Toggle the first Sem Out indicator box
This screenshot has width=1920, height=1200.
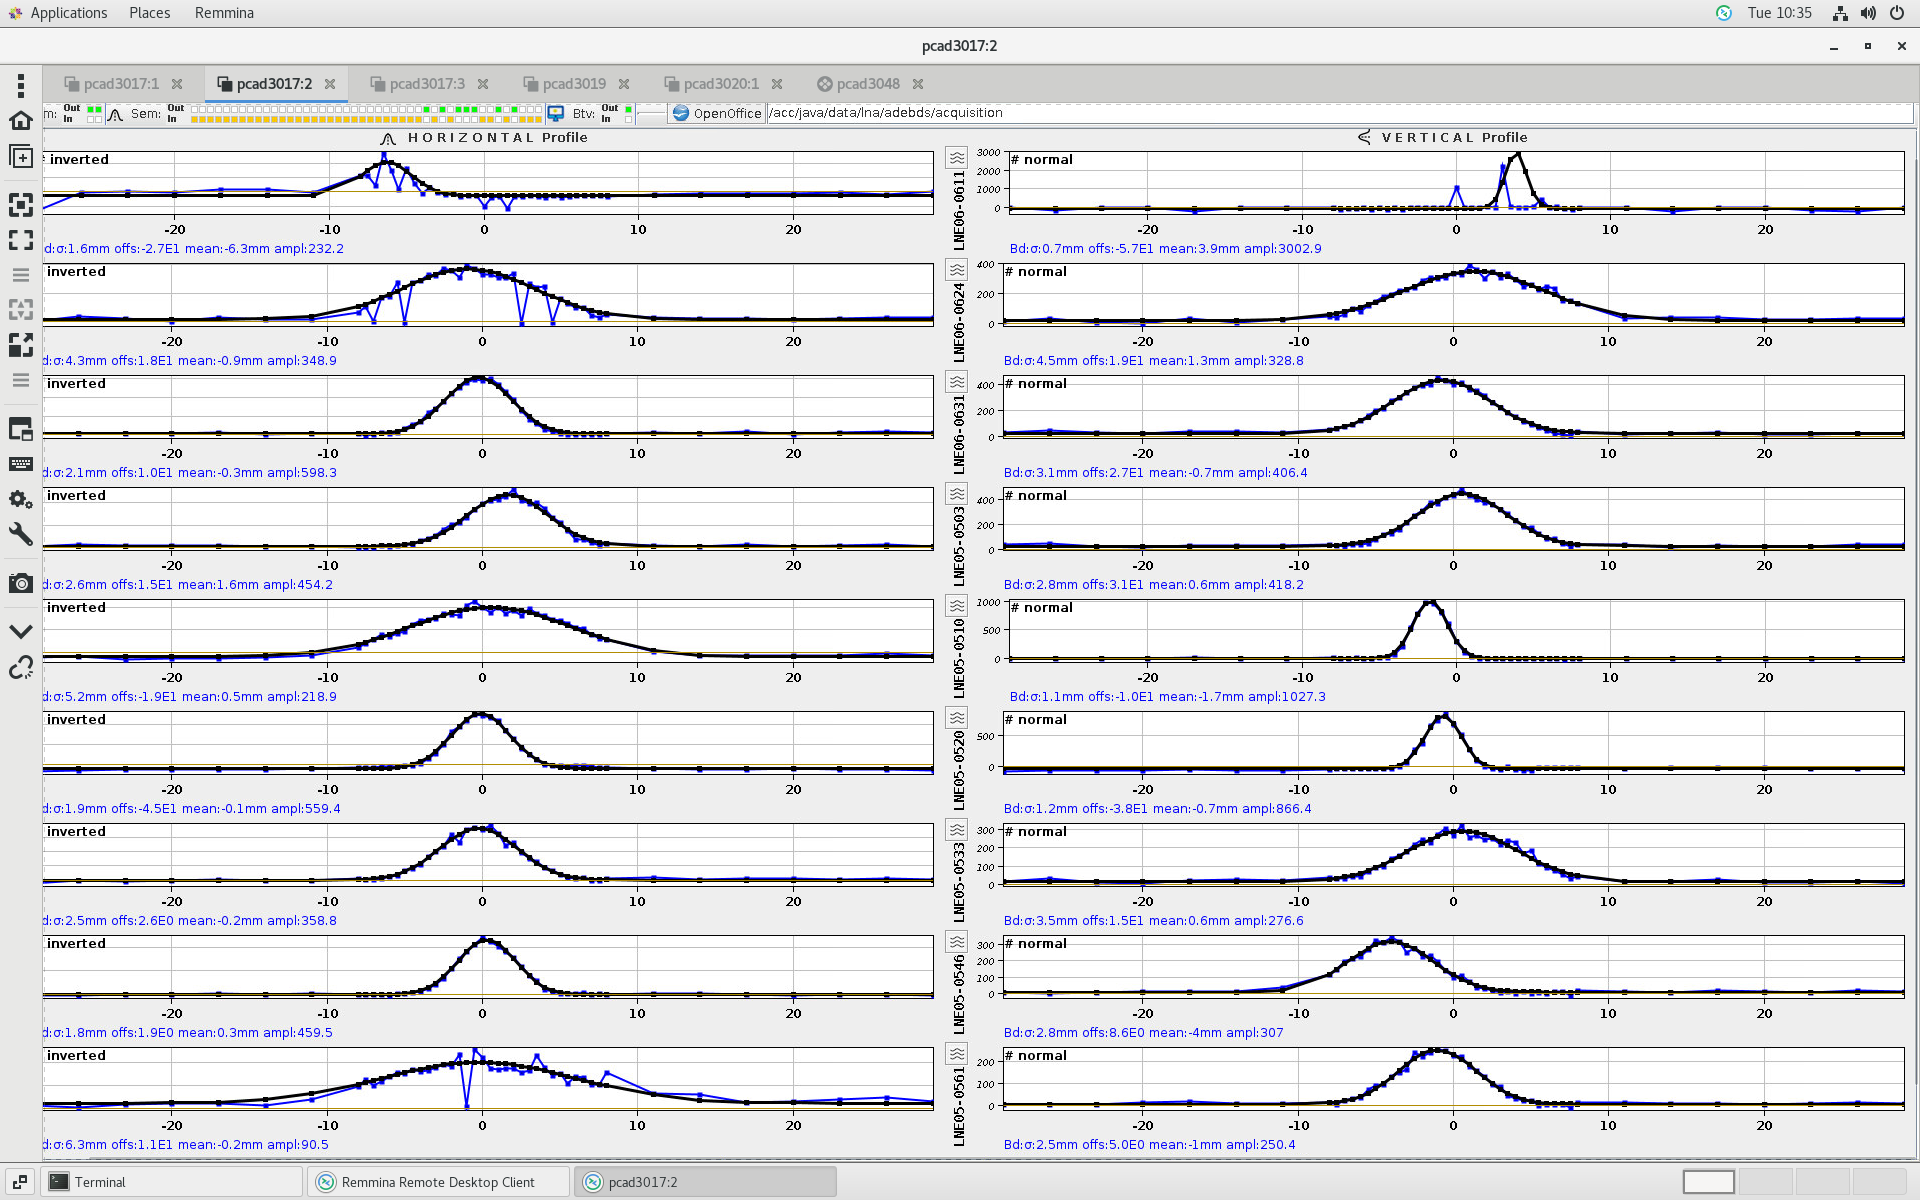pos(195,108)
